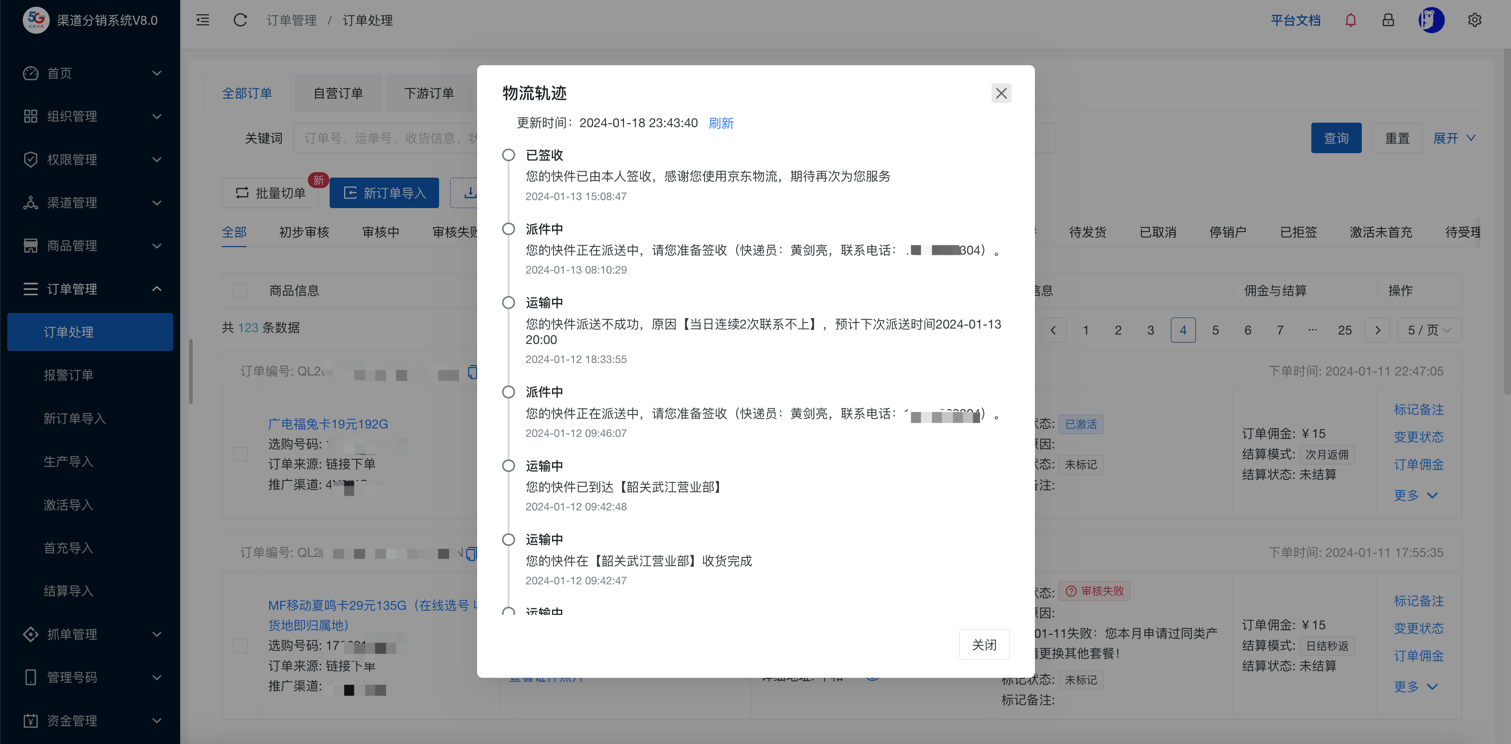Screen dimensions: 1511x744
Task: Click the sidebar collapse menu icon
Action: click(x=203, y=20)
